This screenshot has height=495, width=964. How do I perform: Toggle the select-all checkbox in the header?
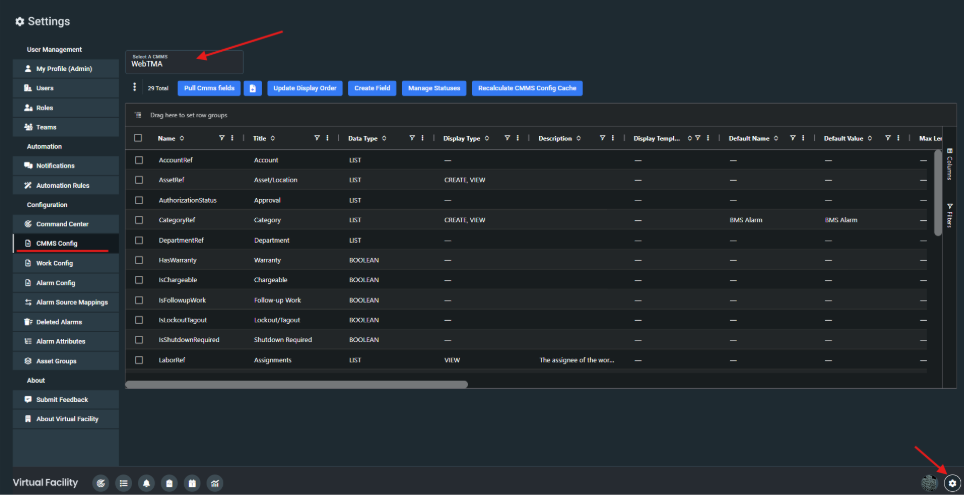tap(138, 138)
